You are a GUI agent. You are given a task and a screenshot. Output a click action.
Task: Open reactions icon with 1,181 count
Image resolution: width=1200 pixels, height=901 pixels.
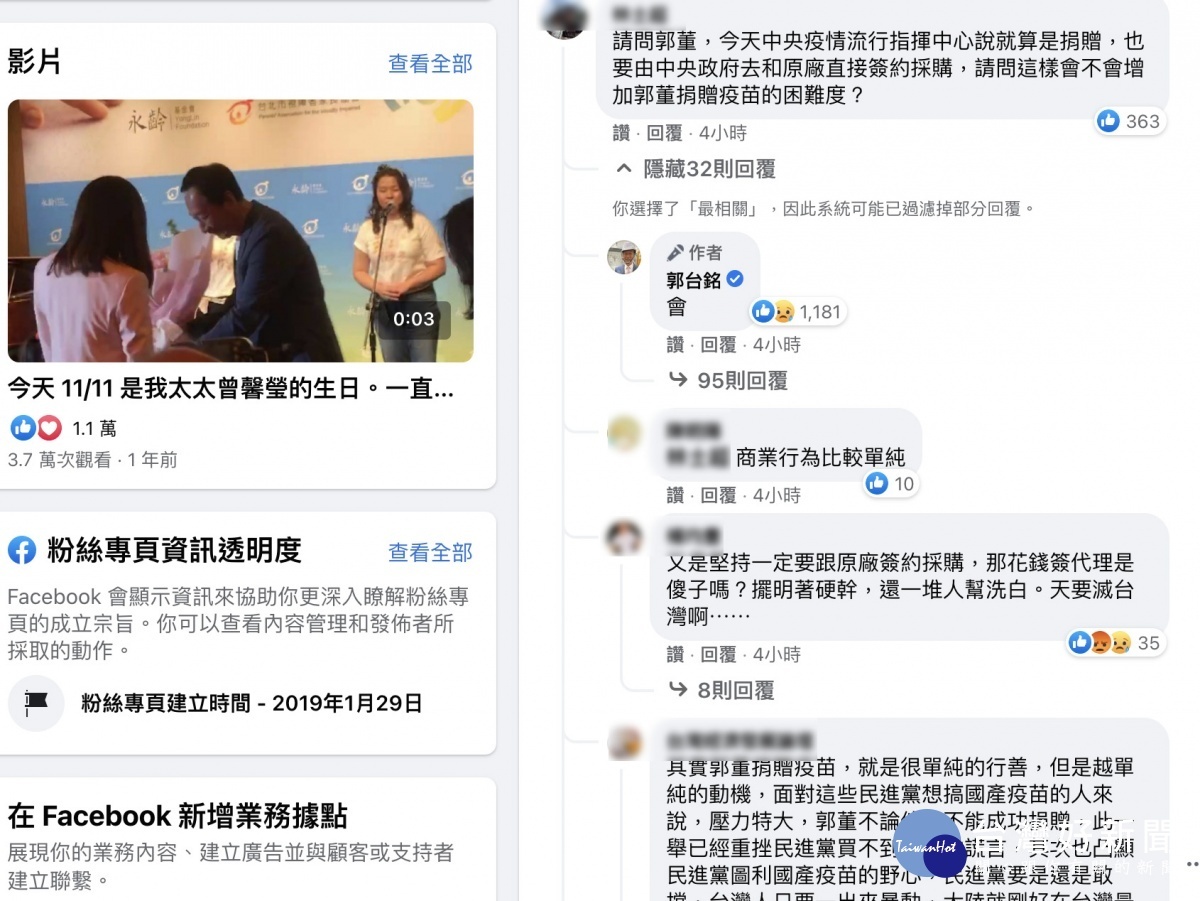773,312
